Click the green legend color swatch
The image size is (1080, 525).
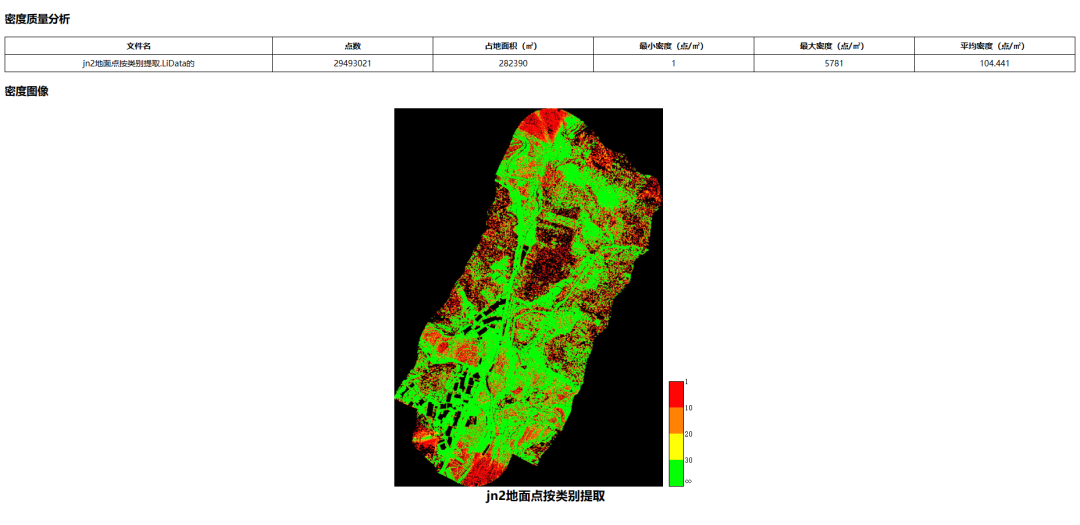tap(676, 473)
